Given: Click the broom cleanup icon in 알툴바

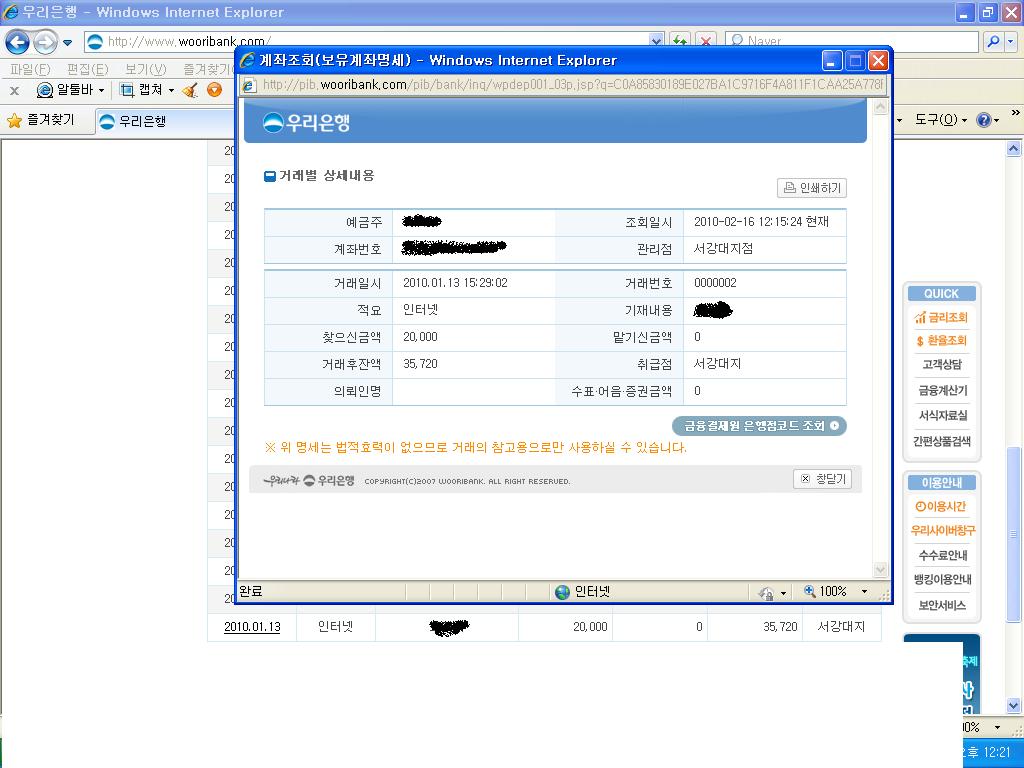Looking at the screenshot, I should click(191, 90).
